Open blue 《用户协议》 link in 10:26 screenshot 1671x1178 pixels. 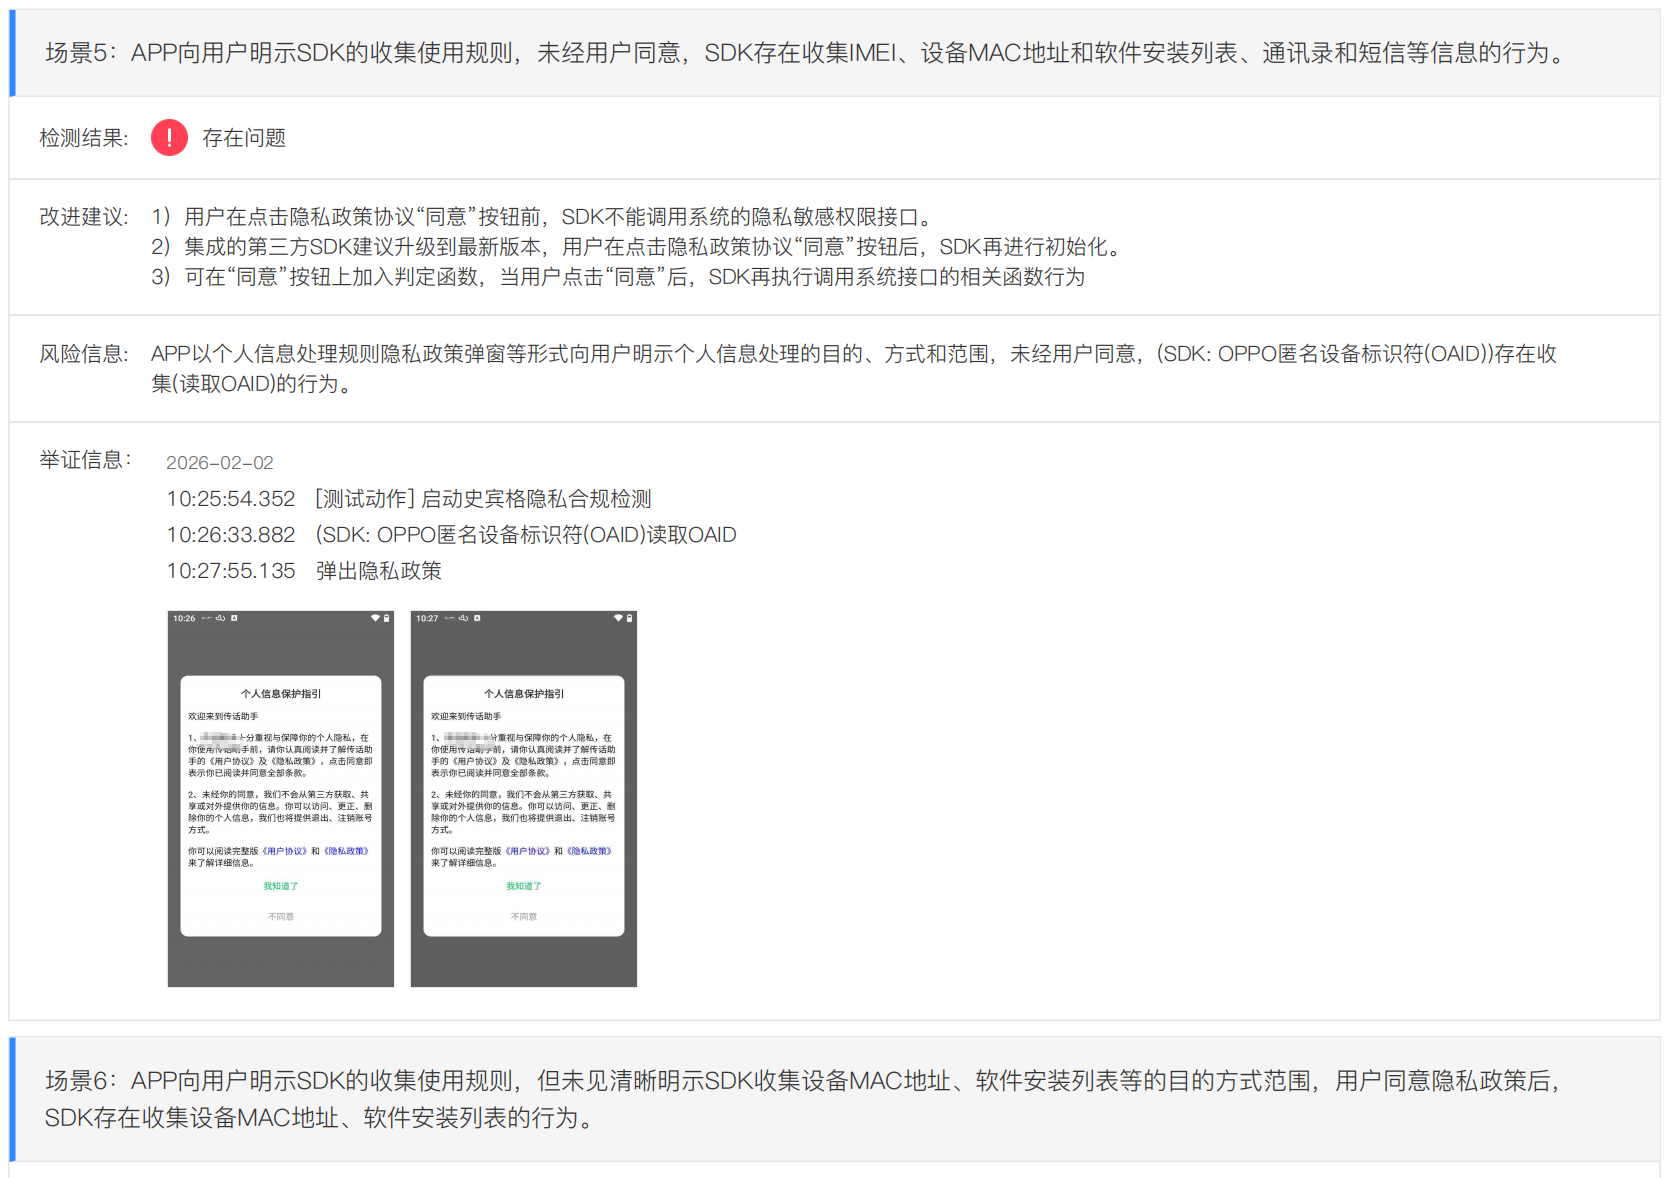pos(285,851)
